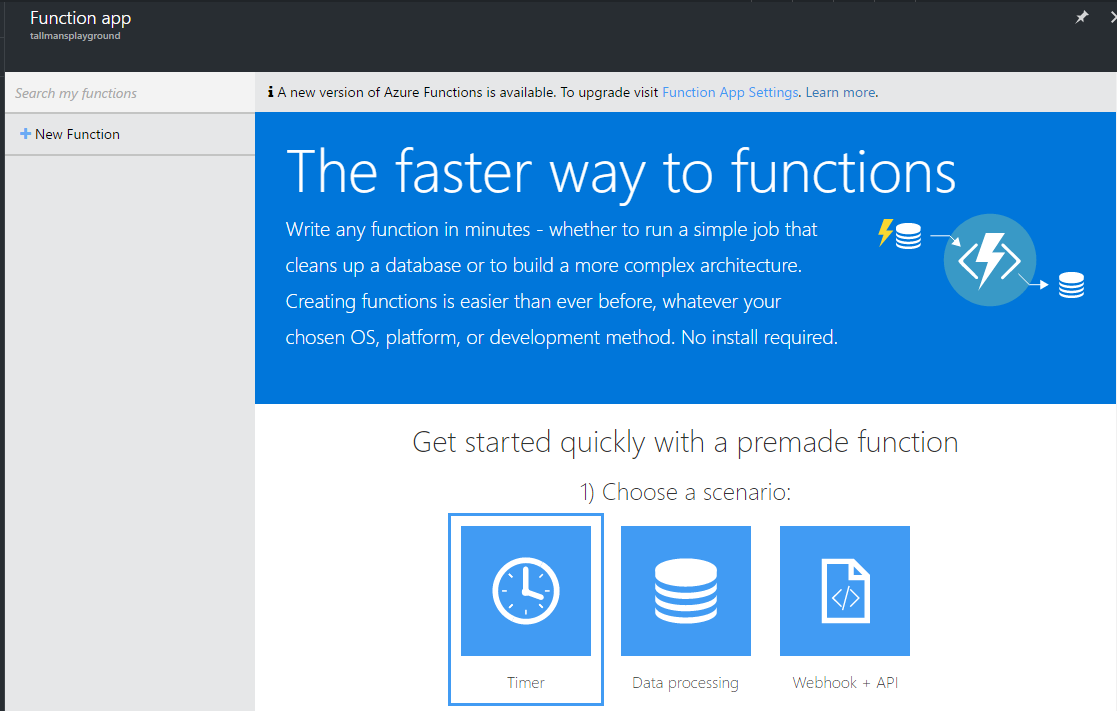
Task: Follow the Learn more link
Action: coord(840,93)
